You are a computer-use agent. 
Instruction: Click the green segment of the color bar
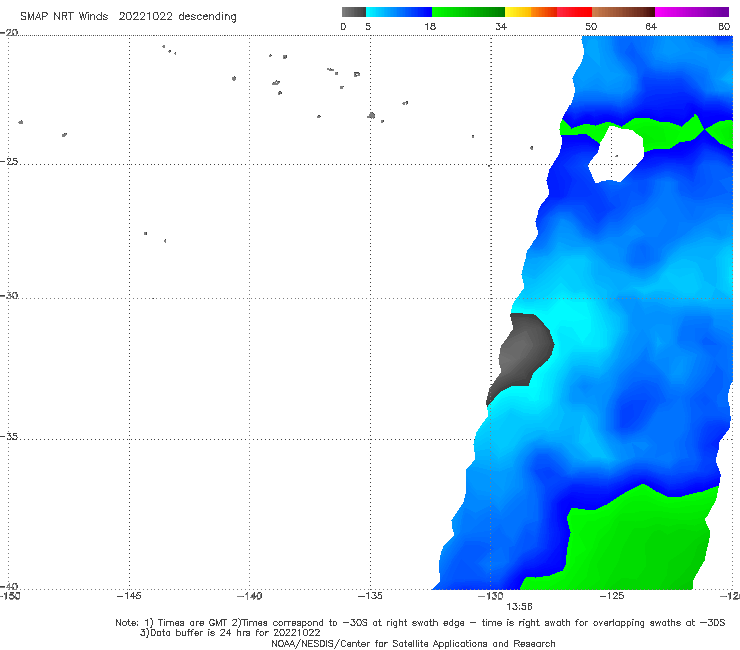coord(468,12)
